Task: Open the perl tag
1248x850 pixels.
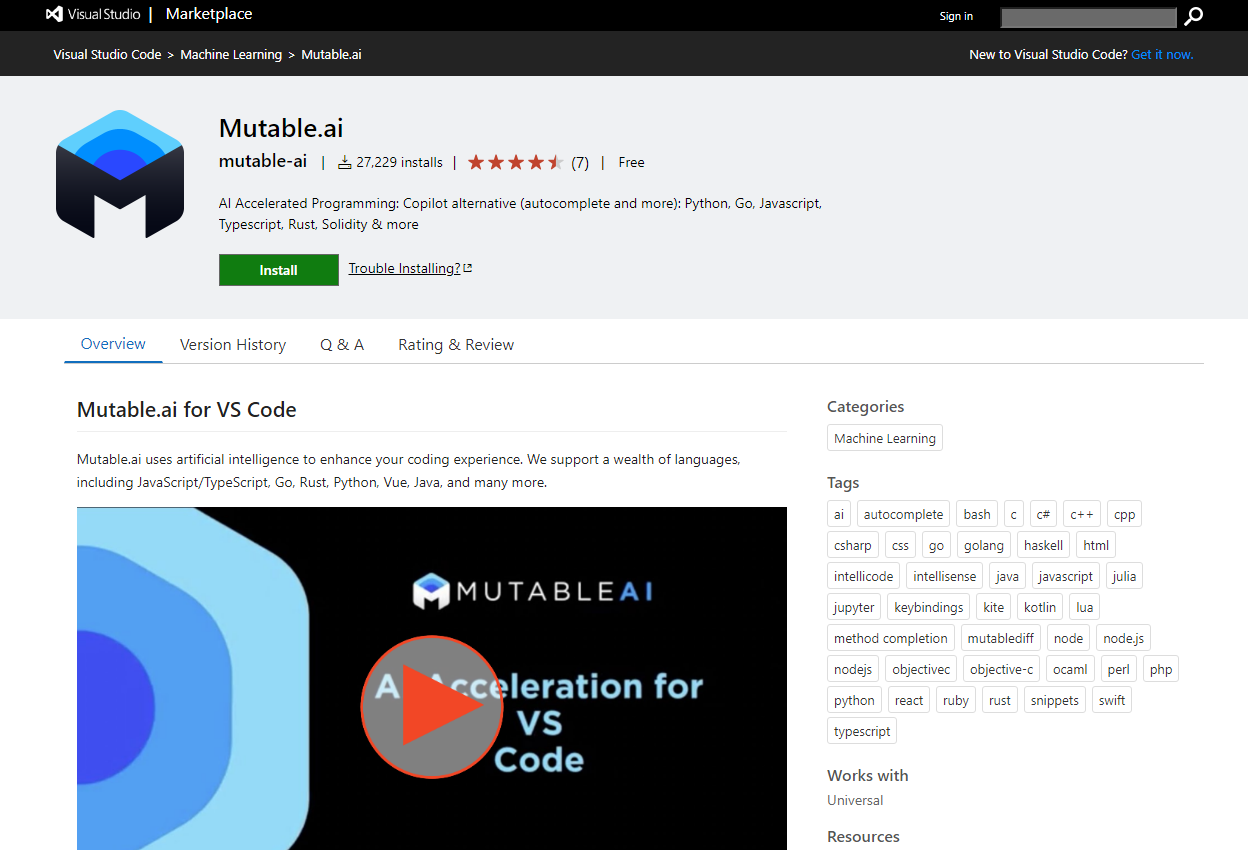Action: (x=1119, y=669)
